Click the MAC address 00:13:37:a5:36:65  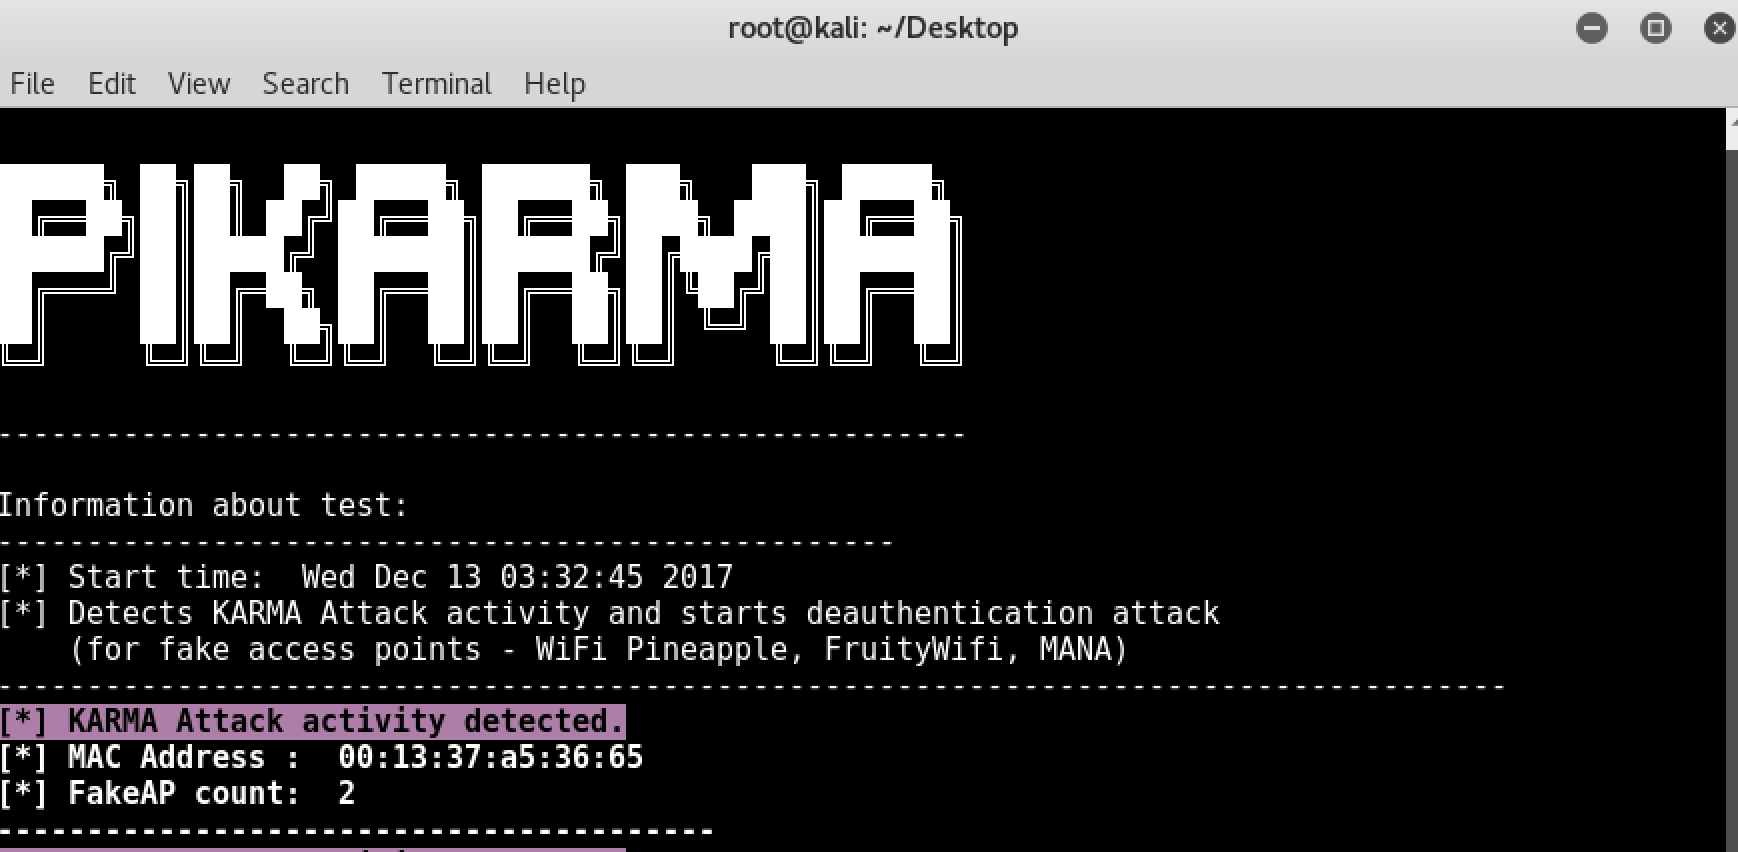490,757
